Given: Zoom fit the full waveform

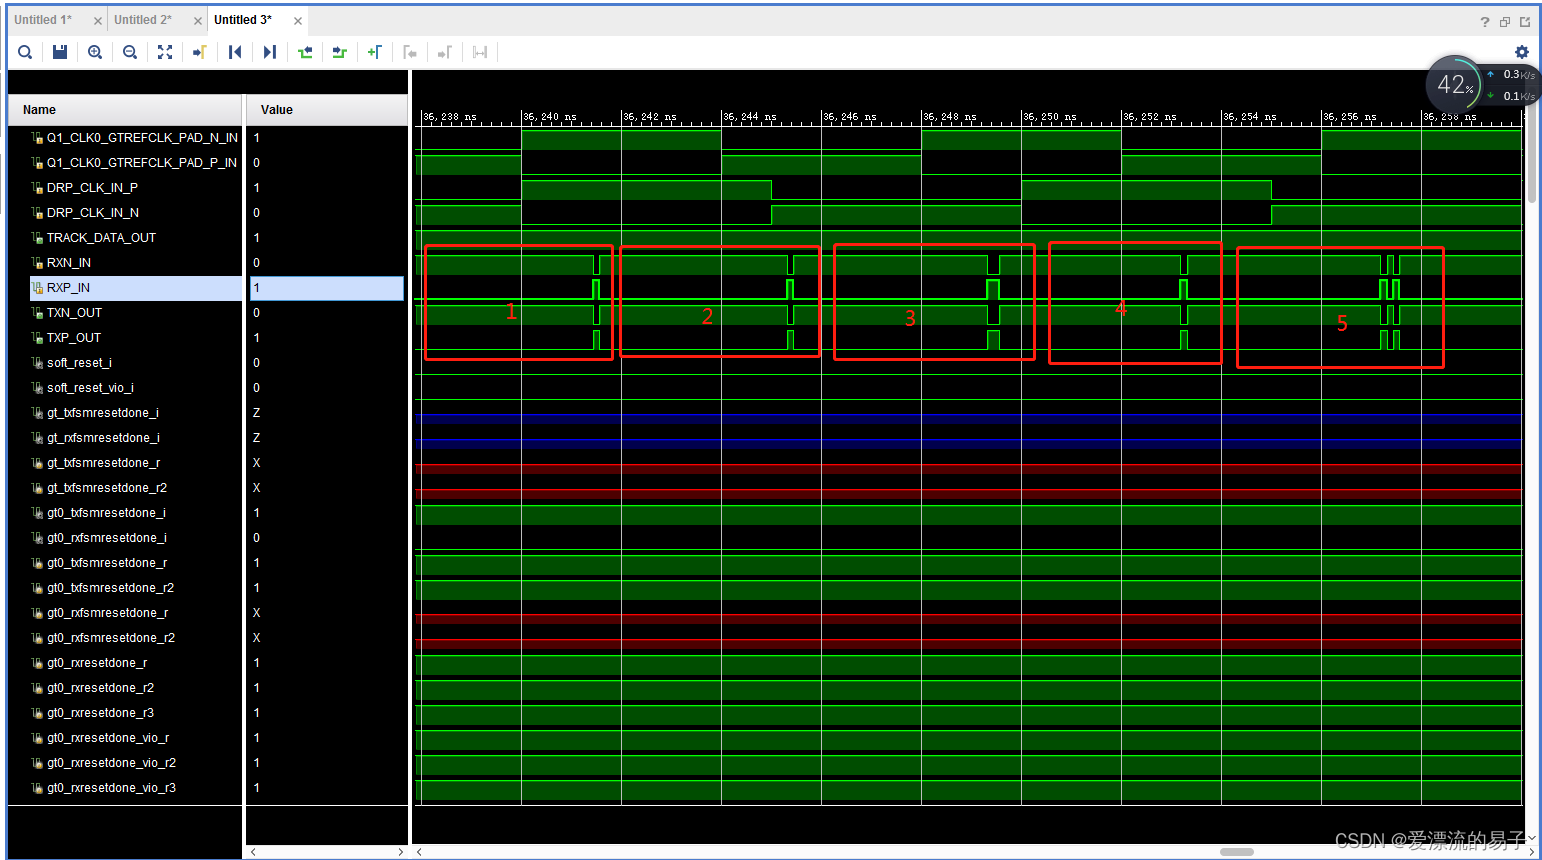Looking at the screenshot, I should (165, 52).
